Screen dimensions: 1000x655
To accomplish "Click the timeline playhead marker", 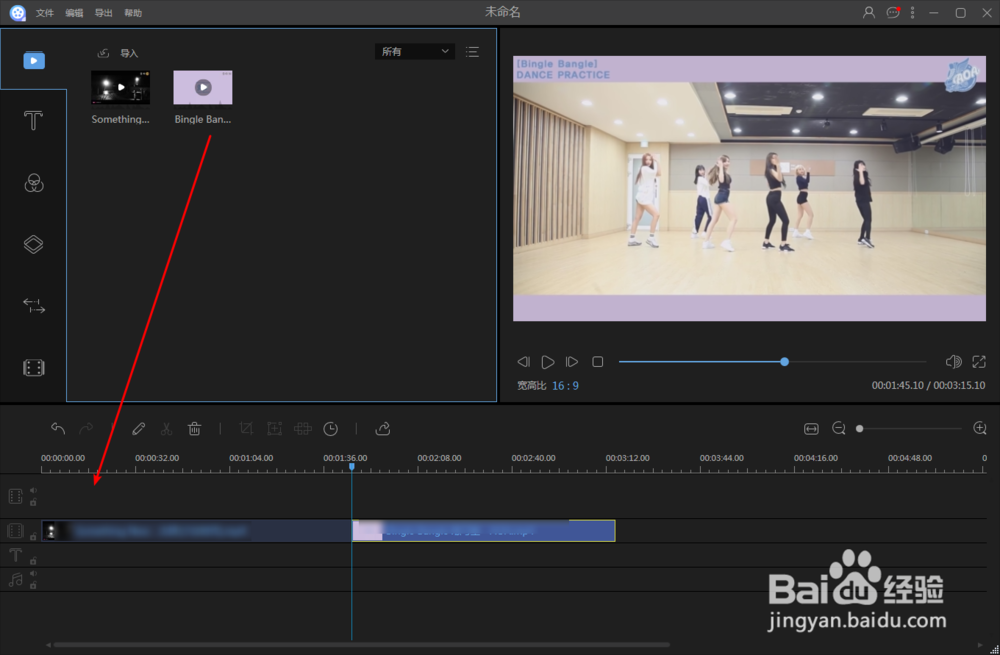I will click(x=351, y=467).
